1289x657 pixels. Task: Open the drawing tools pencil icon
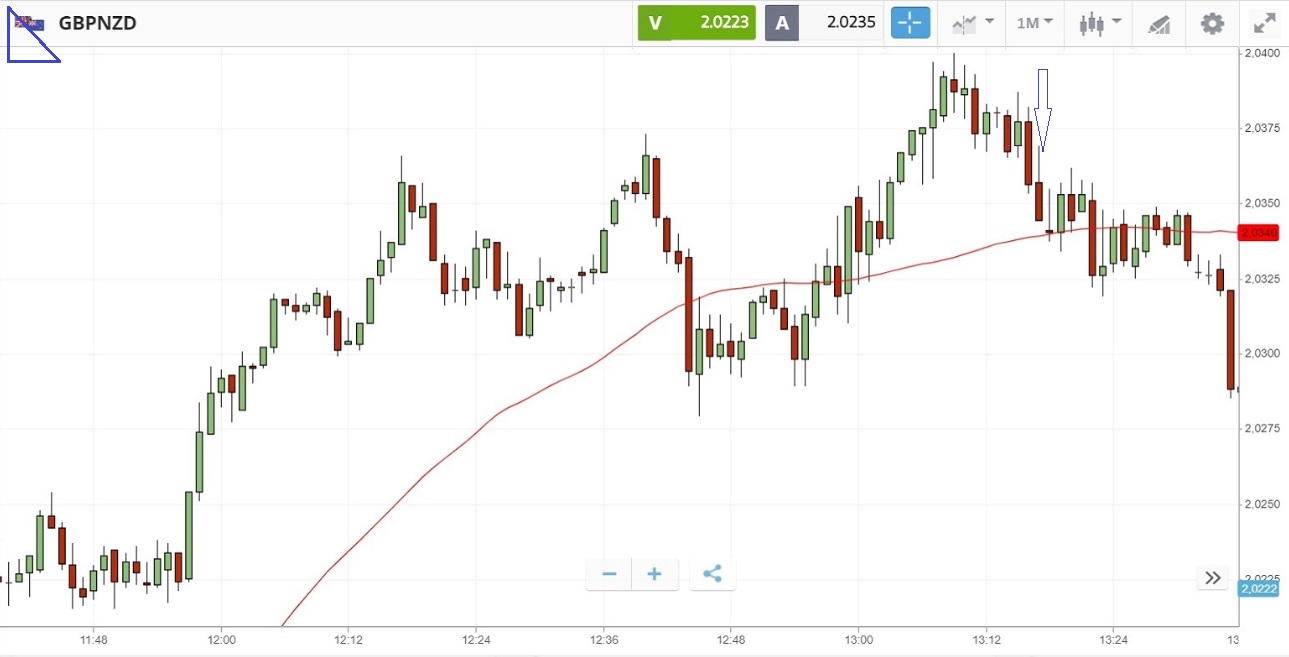(x=1159, y=23)
